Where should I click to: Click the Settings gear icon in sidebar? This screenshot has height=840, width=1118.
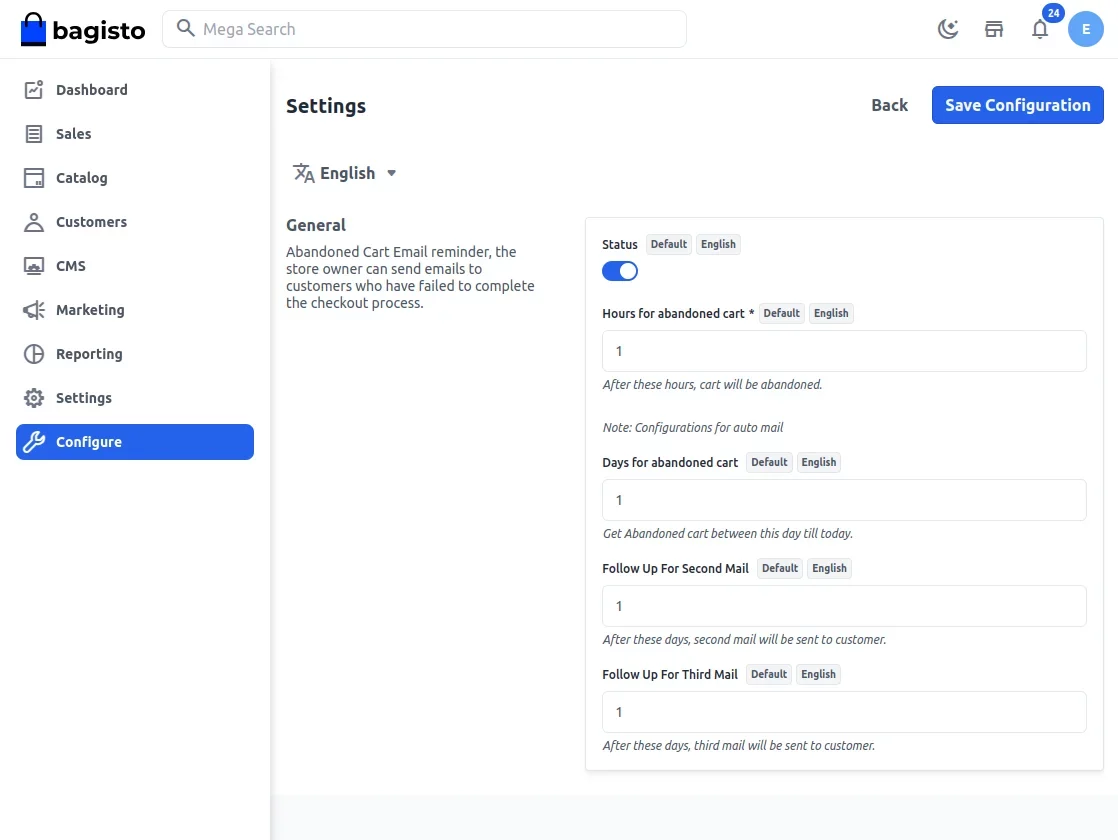(x=34, y=398)
